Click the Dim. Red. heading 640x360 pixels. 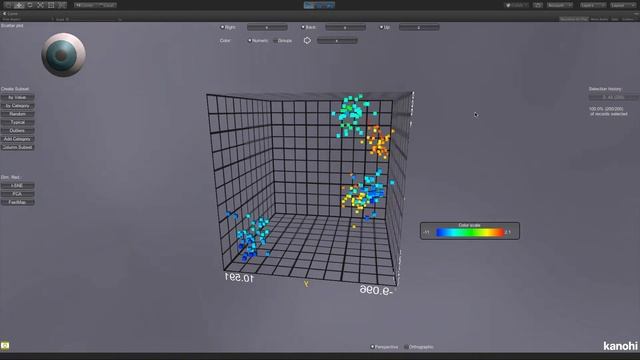(x=11, y=177)
